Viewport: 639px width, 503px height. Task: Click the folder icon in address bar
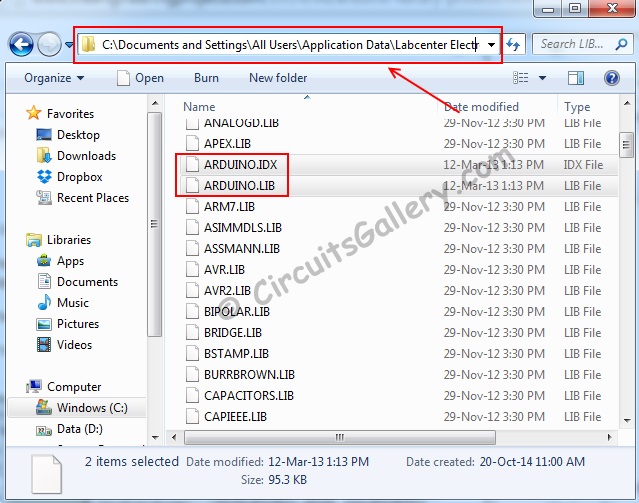pos(88,44)
